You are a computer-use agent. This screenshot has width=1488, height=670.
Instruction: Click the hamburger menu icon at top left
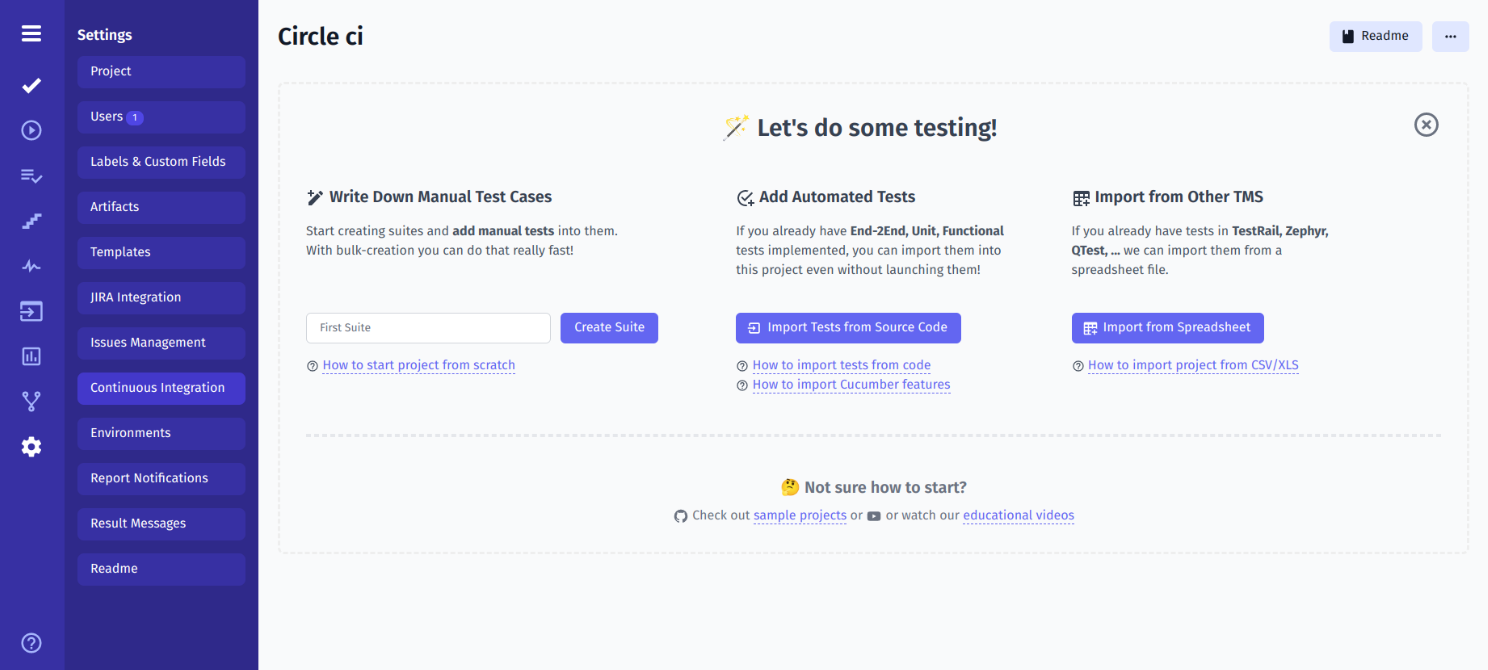[31, 32]
